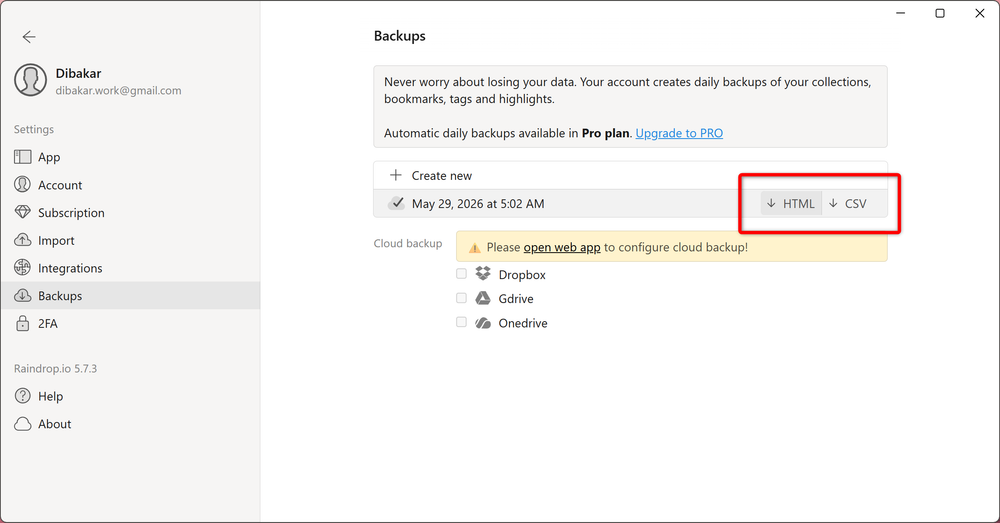Open App settings in sidebar
Viewport: 1000px width, 523px height.
[130, 157]
